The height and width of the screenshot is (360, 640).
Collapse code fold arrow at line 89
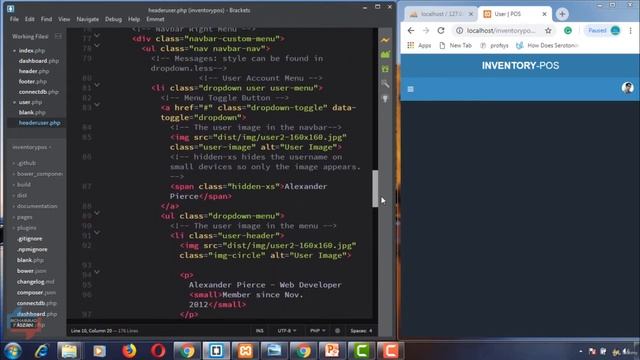point(97,213)
